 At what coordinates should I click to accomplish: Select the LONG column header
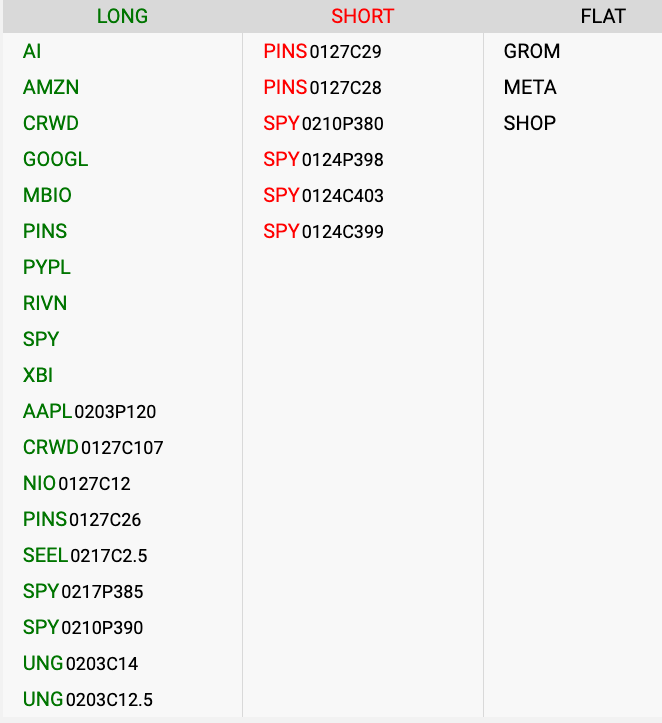pos(122,16)
